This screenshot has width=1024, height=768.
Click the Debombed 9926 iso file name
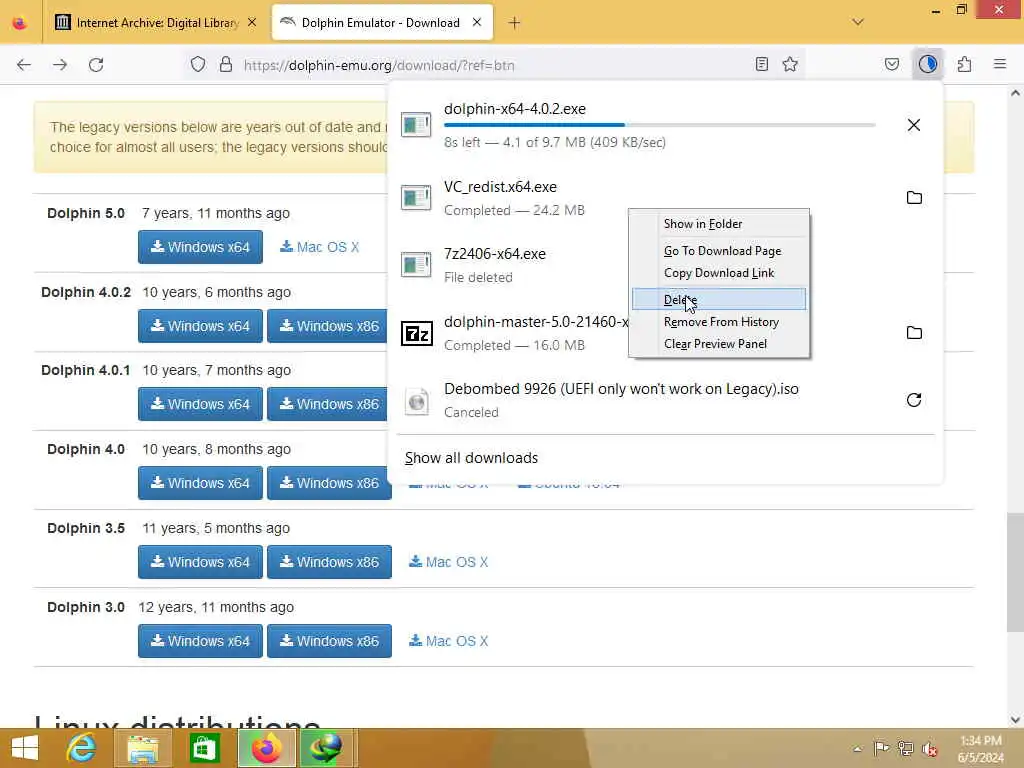(x=621, y=389)
